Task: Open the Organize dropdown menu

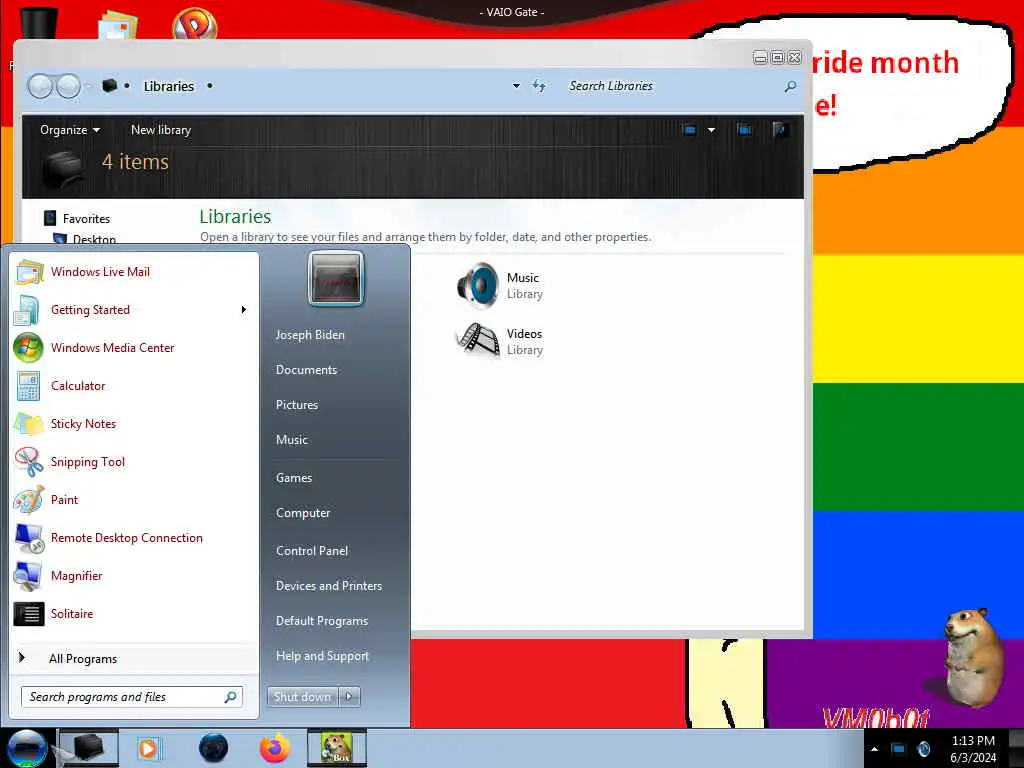Action: (70, 130)
